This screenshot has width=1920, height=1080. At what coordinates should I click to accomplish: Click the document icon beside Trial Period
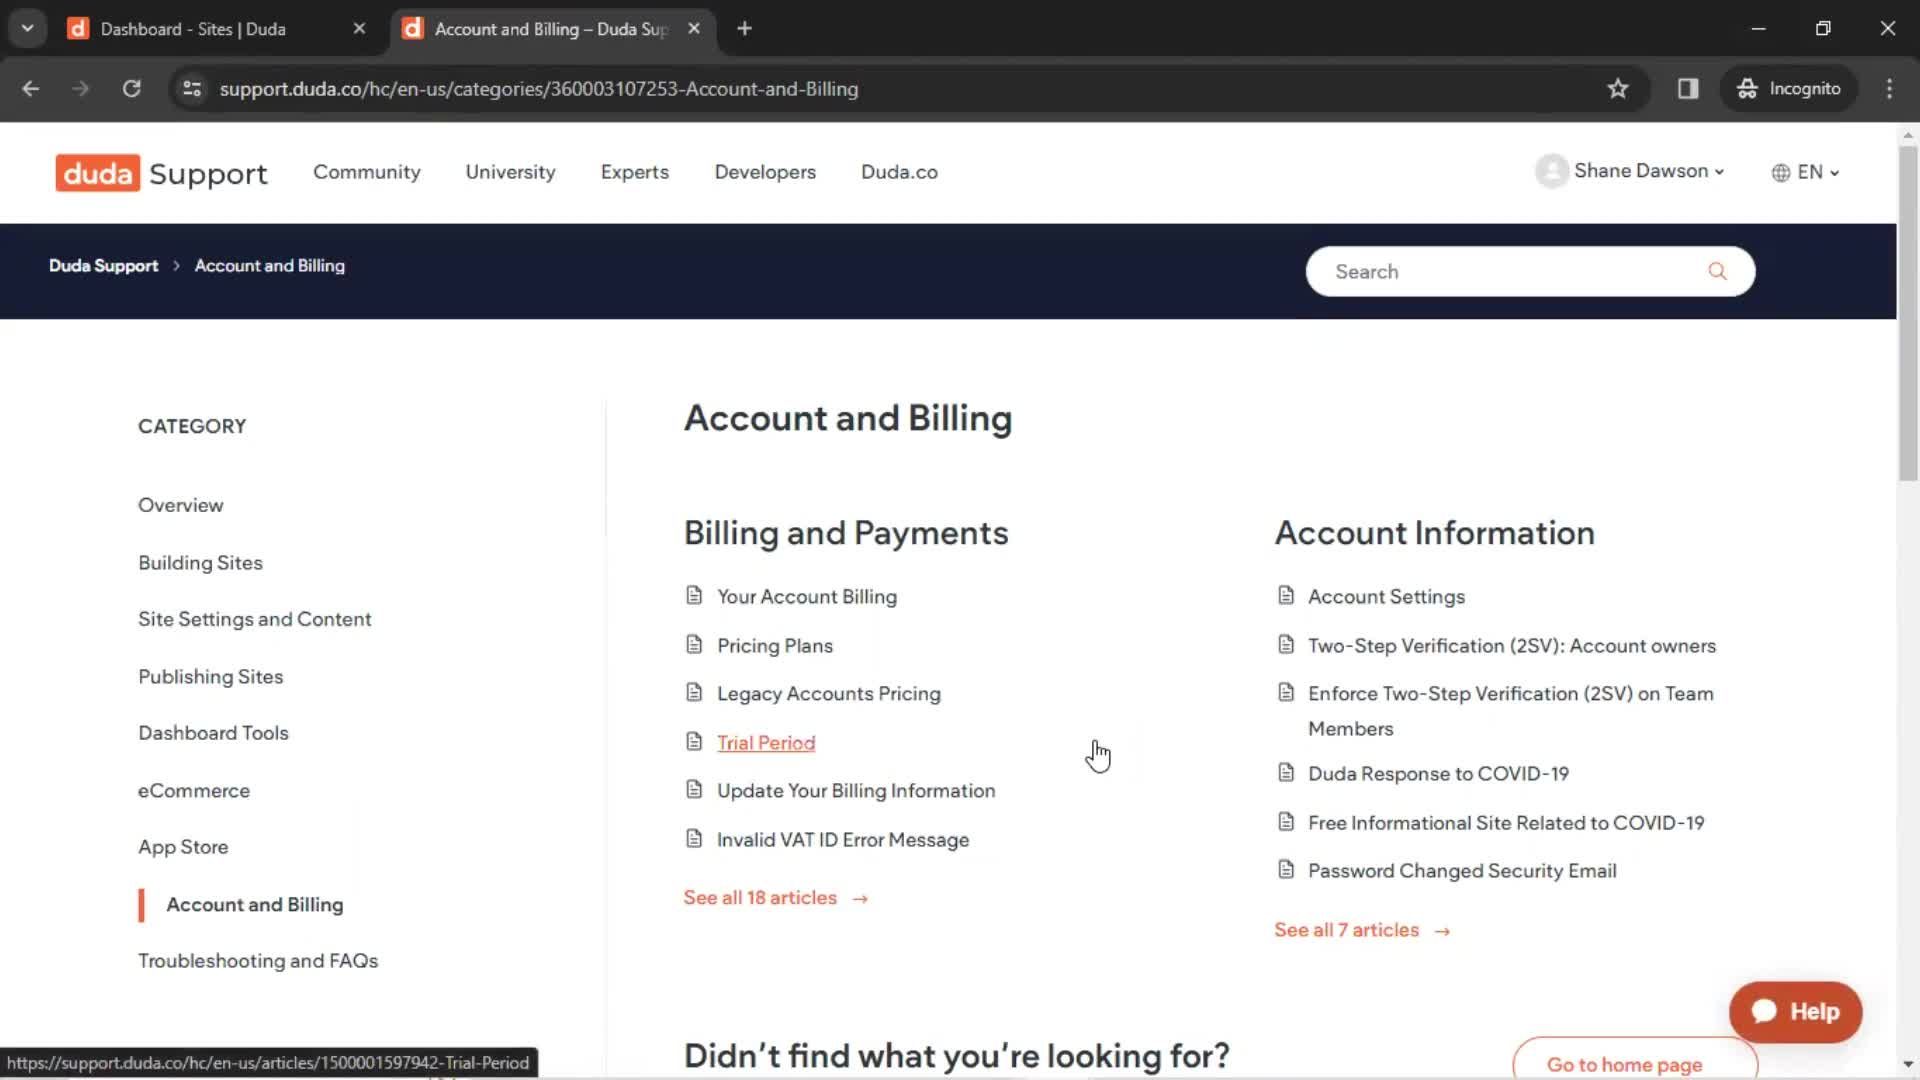(694, 742)
